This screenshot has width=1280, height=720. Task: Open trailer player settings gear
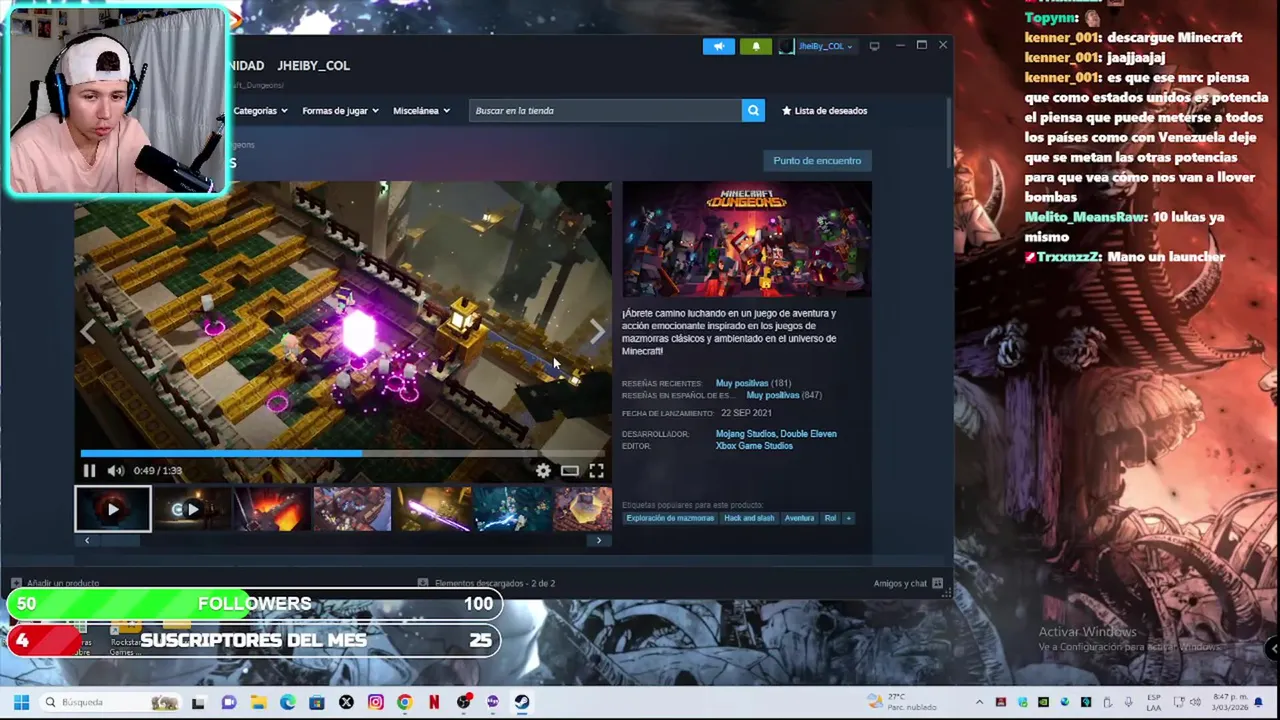[543, 471]
